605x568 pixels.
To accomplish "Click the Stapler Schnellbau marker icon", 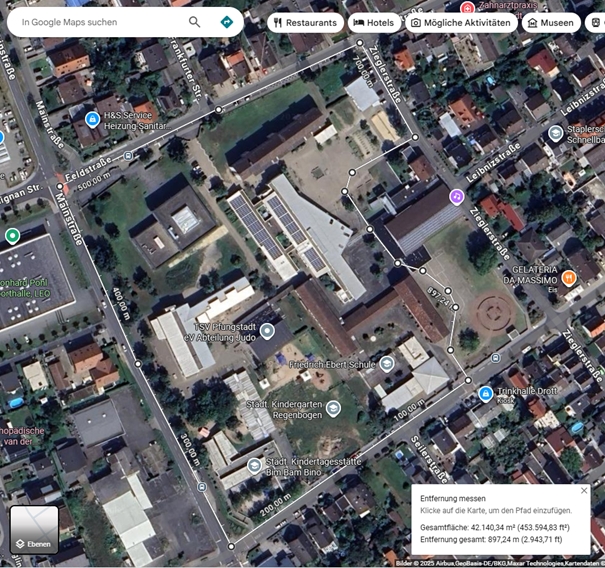I will click(556, 133).
